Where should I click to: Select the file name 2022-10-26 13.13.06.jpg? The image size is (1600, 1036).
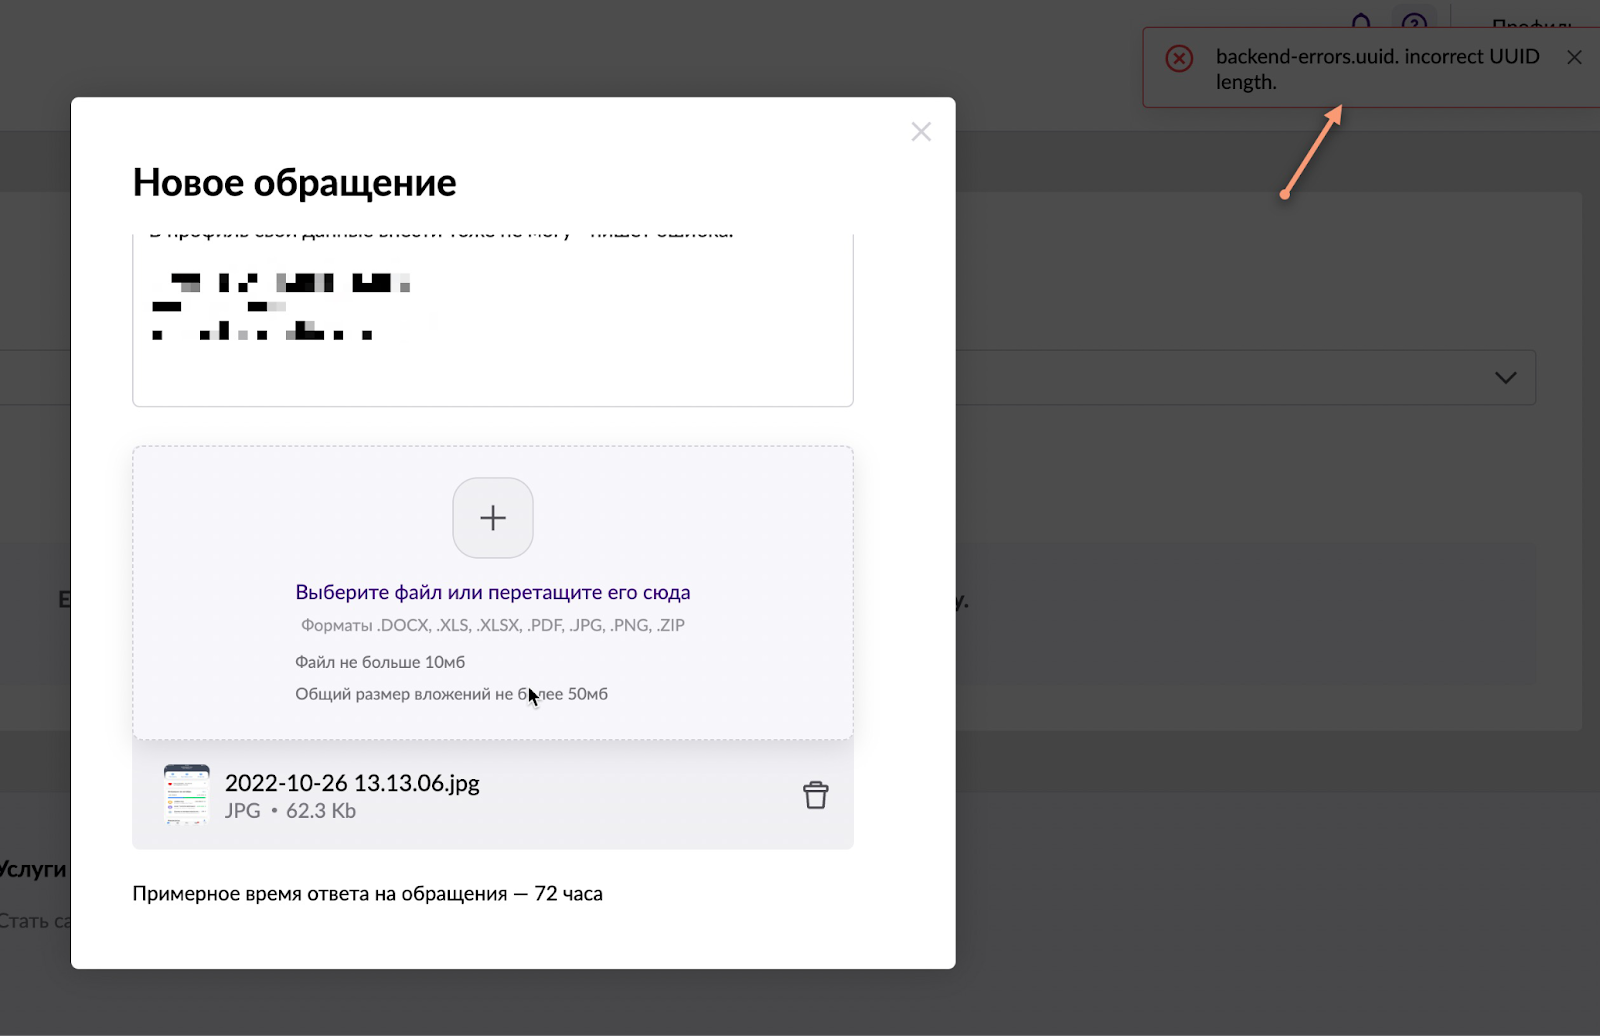(x=352, y=783)
